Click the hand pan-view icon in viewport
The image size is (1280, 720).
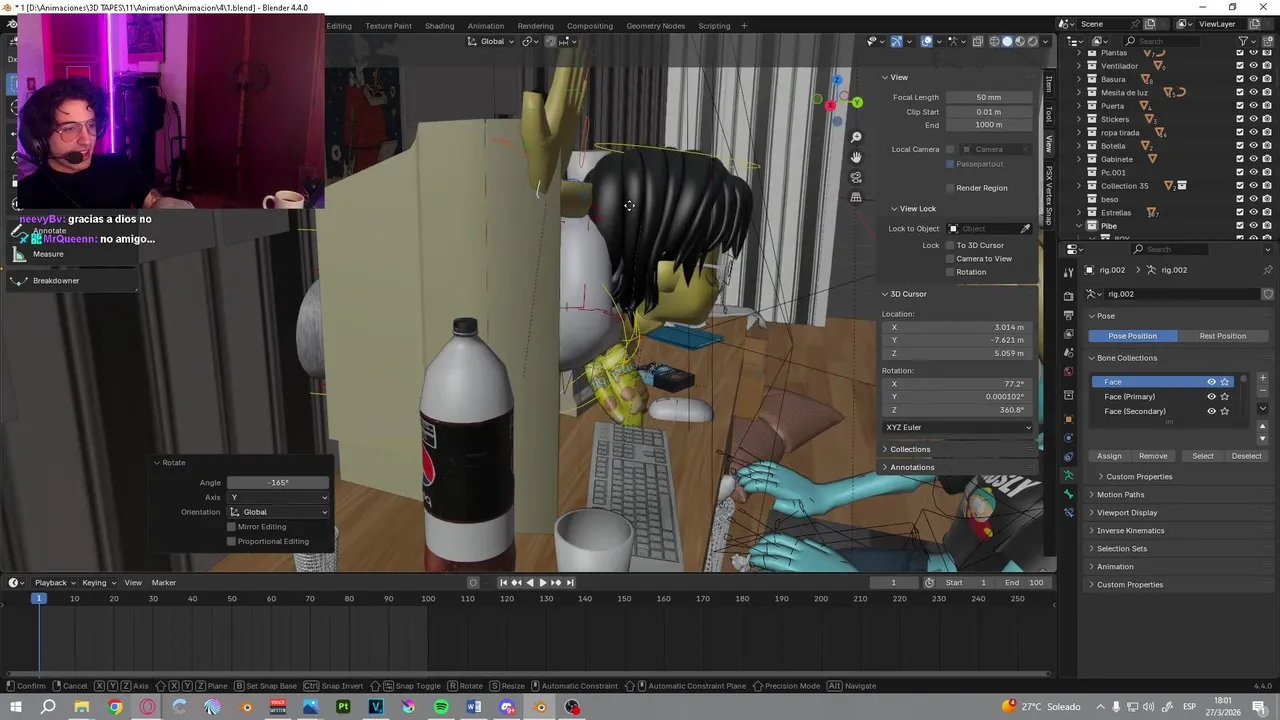(856, 157)
